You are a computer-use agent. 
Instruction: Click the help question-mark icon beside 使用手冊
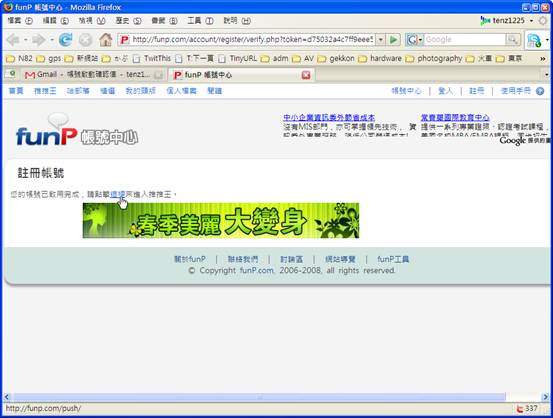[x=540, y=91]
